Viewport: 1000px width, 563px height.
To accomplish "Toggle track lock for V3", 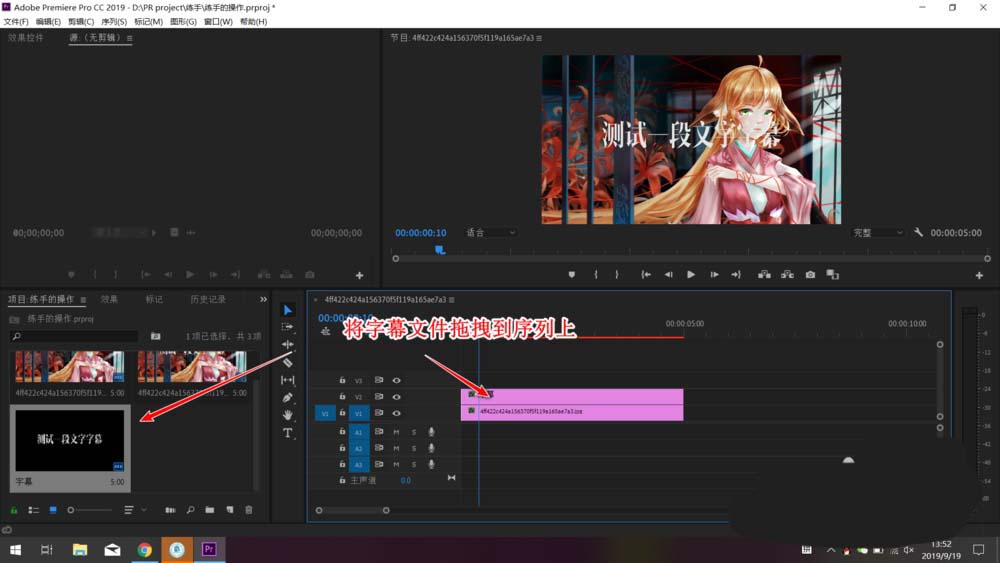I will coord(342,380).
